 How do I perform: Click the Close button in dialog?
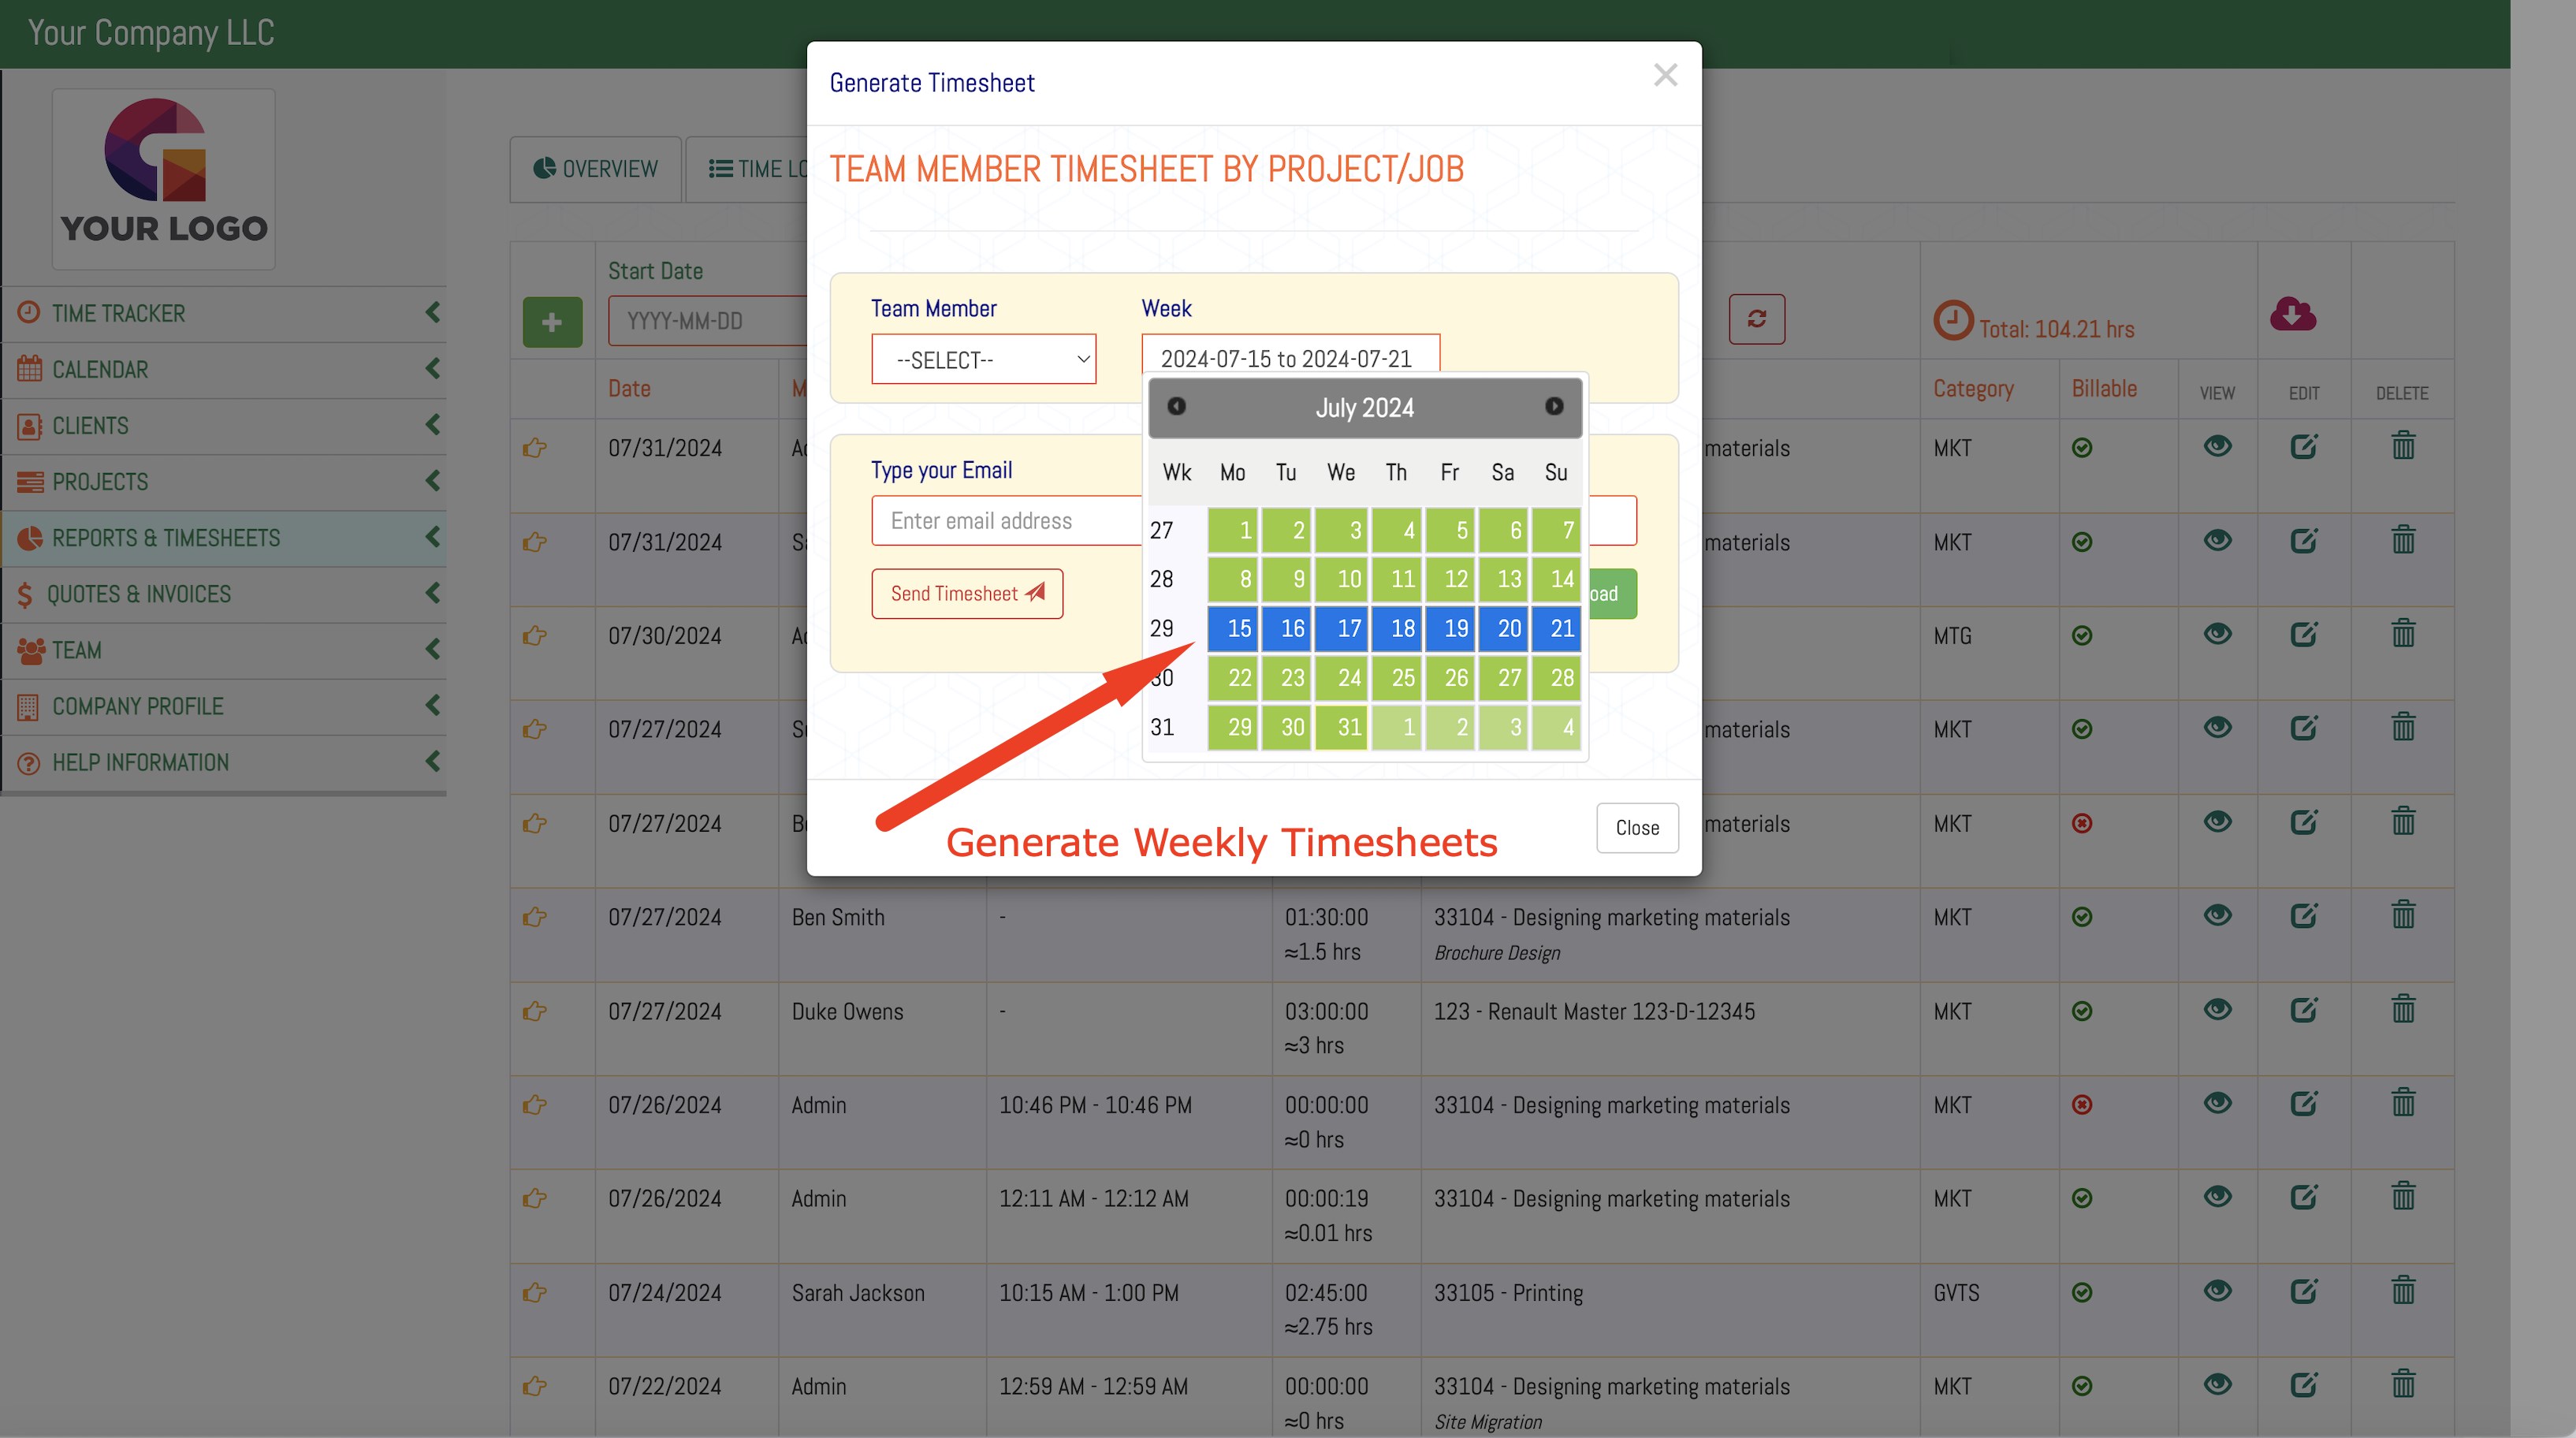1636,828
